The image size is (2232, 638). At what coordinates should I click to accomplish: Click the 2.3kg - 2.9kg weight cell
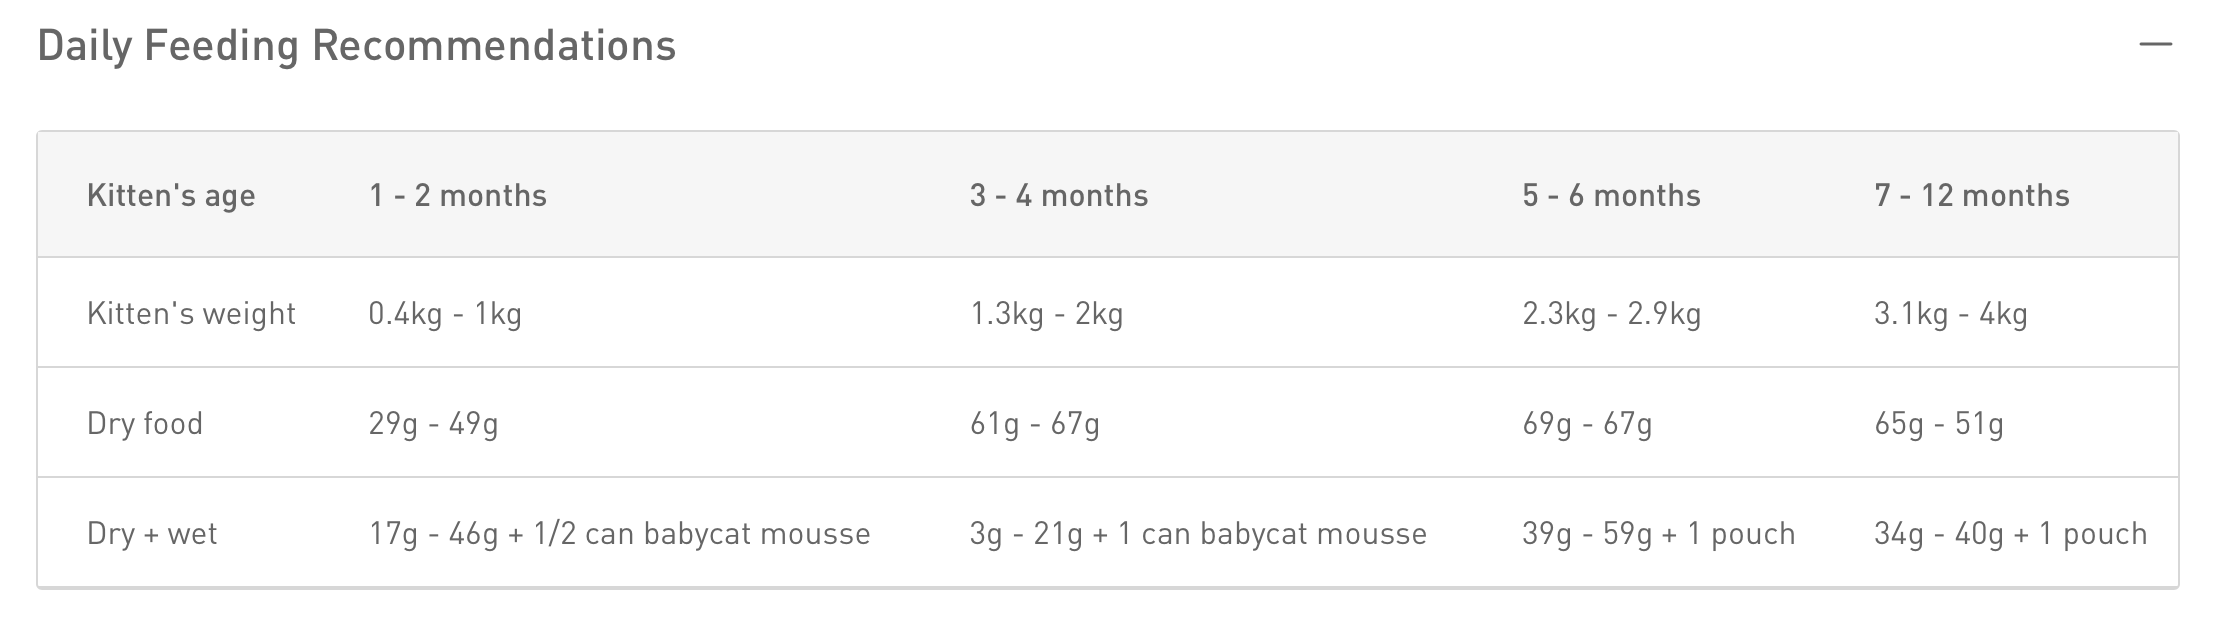click(1611, 314)
